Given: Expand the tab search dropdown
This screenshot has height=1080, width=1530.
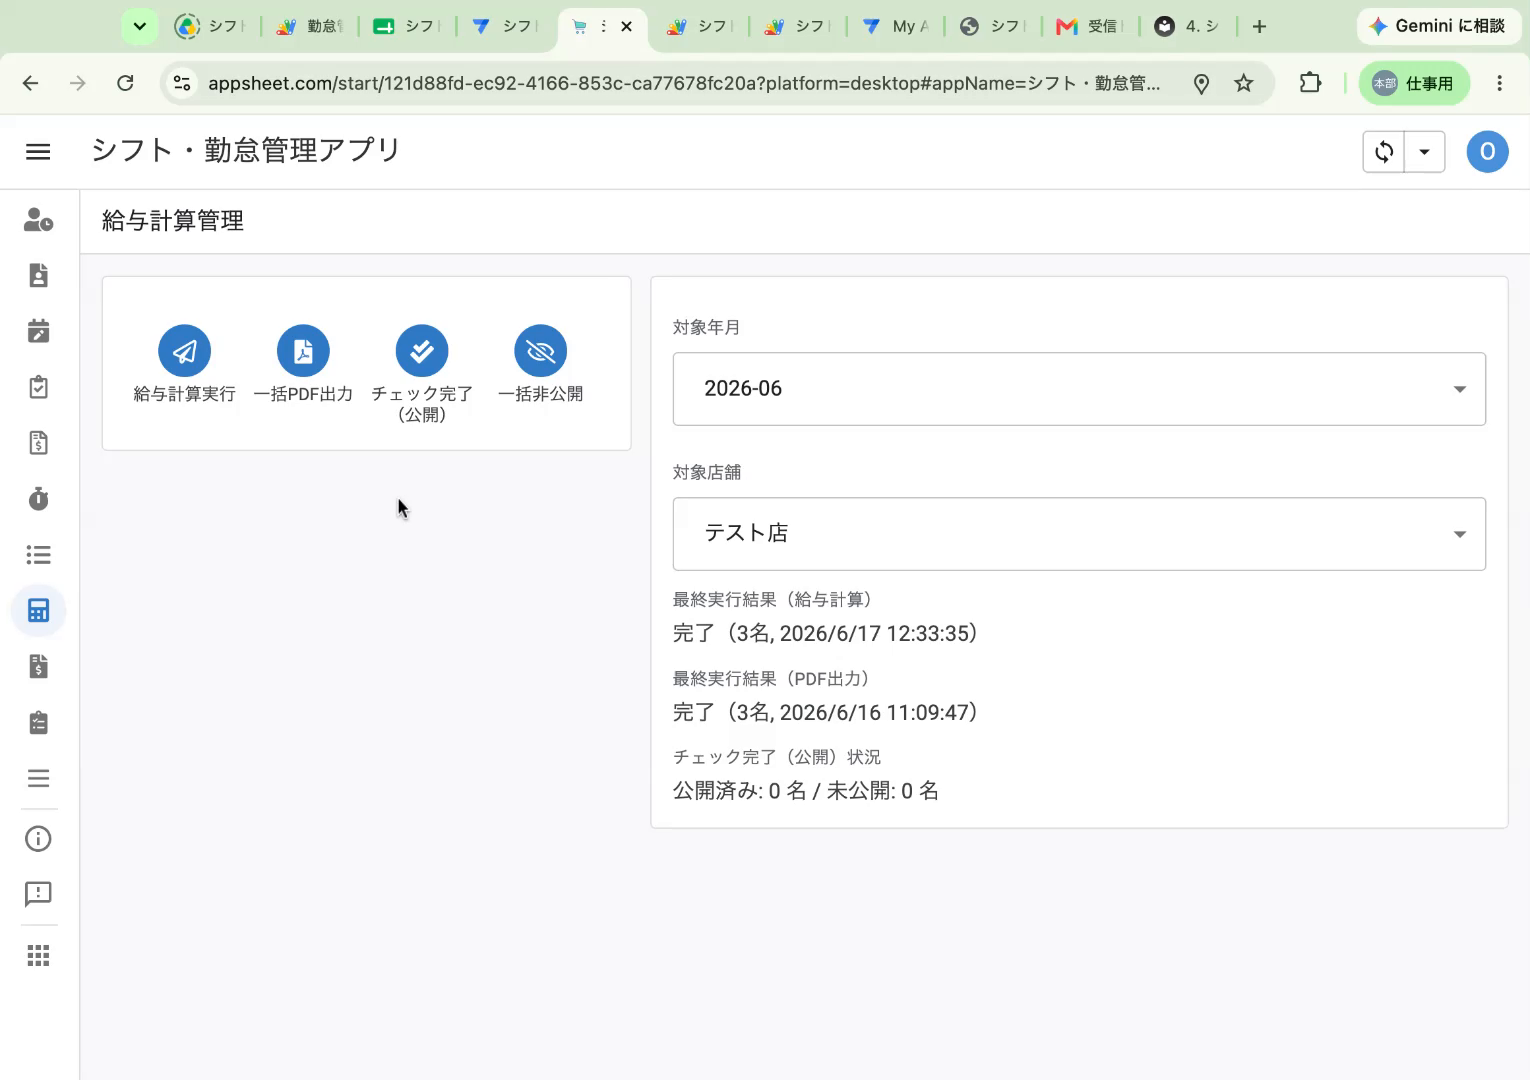Looking at the screenshot, I should point(140,27).
